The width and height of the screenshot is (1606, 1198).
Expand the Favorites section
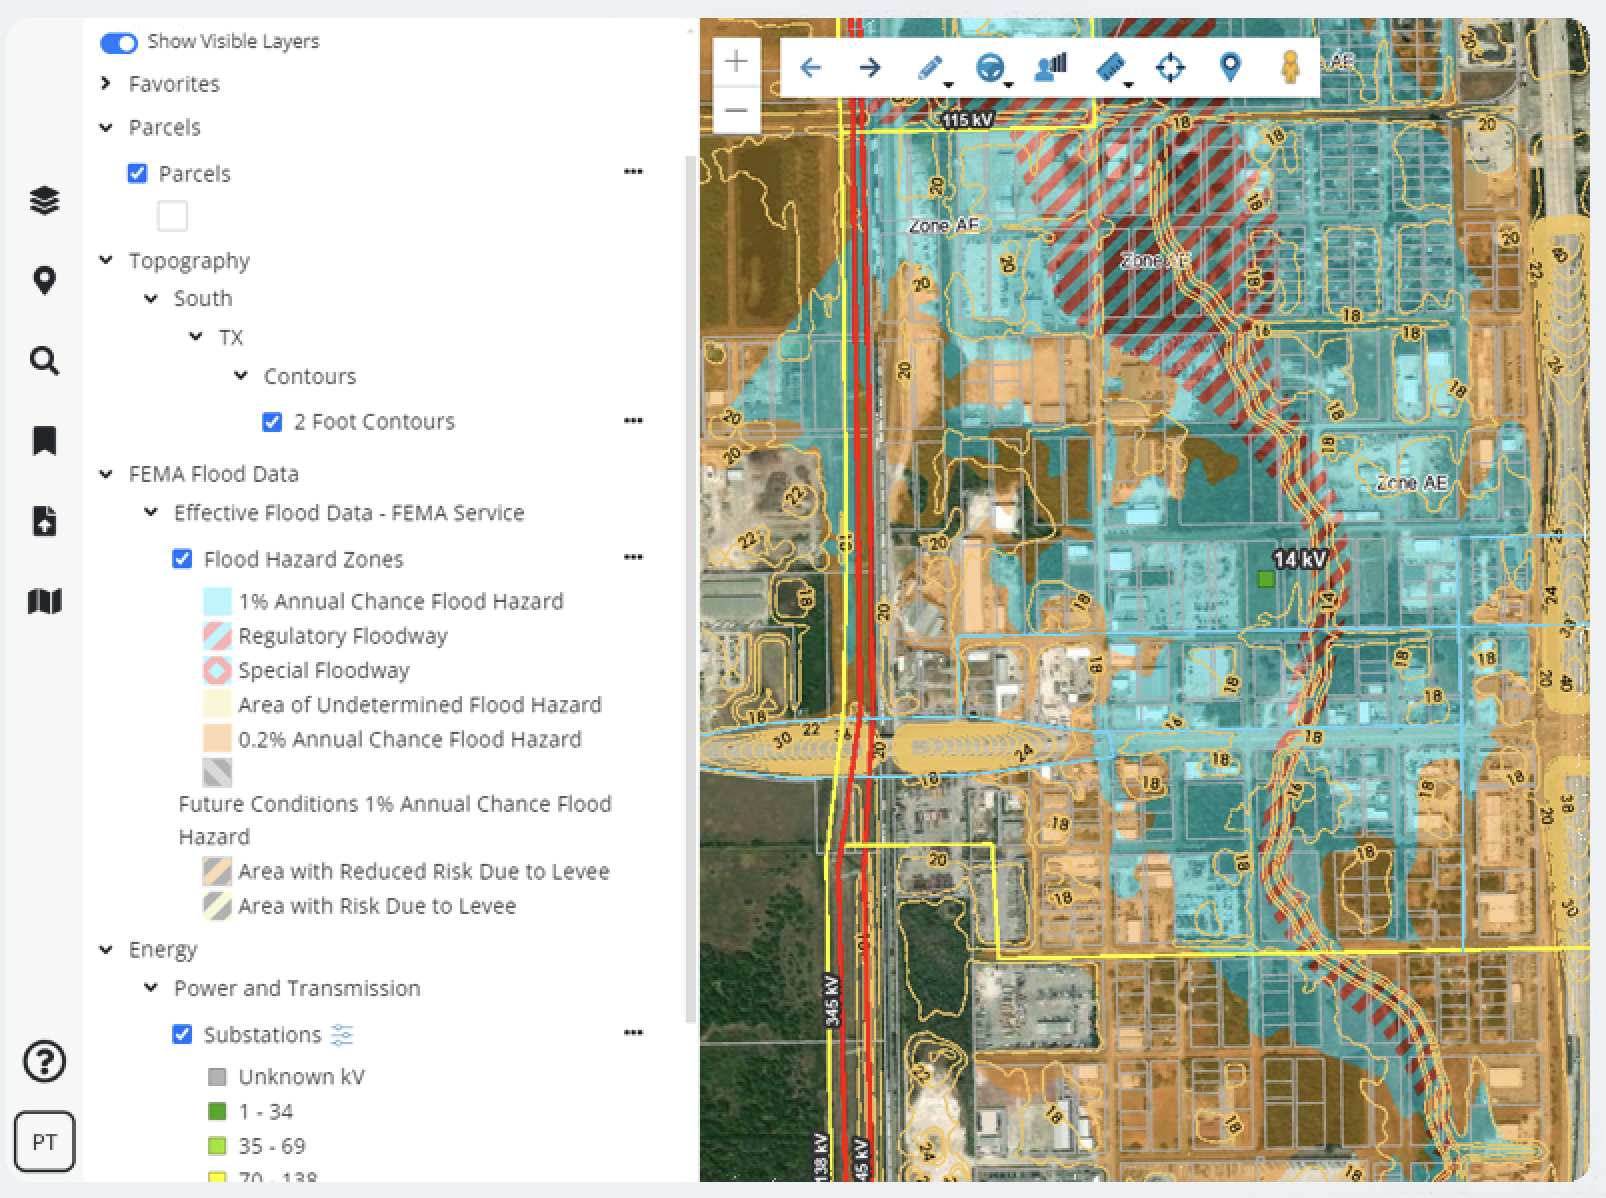click(x=103, y=84)
